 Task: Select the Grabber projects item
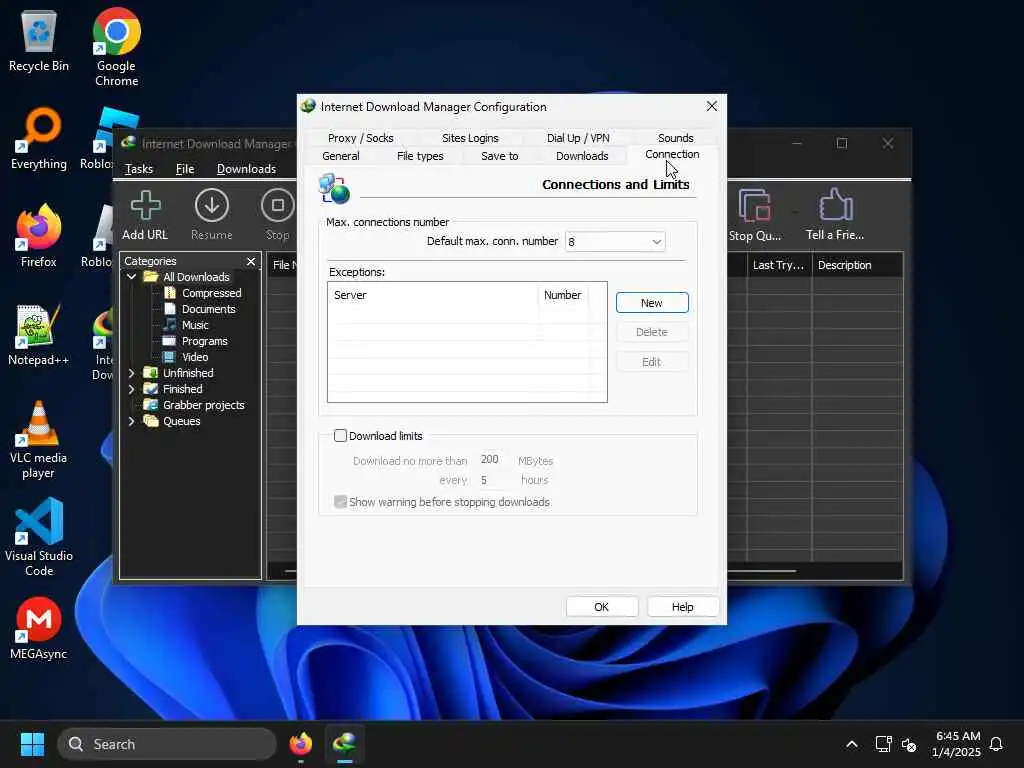(203, 405)
